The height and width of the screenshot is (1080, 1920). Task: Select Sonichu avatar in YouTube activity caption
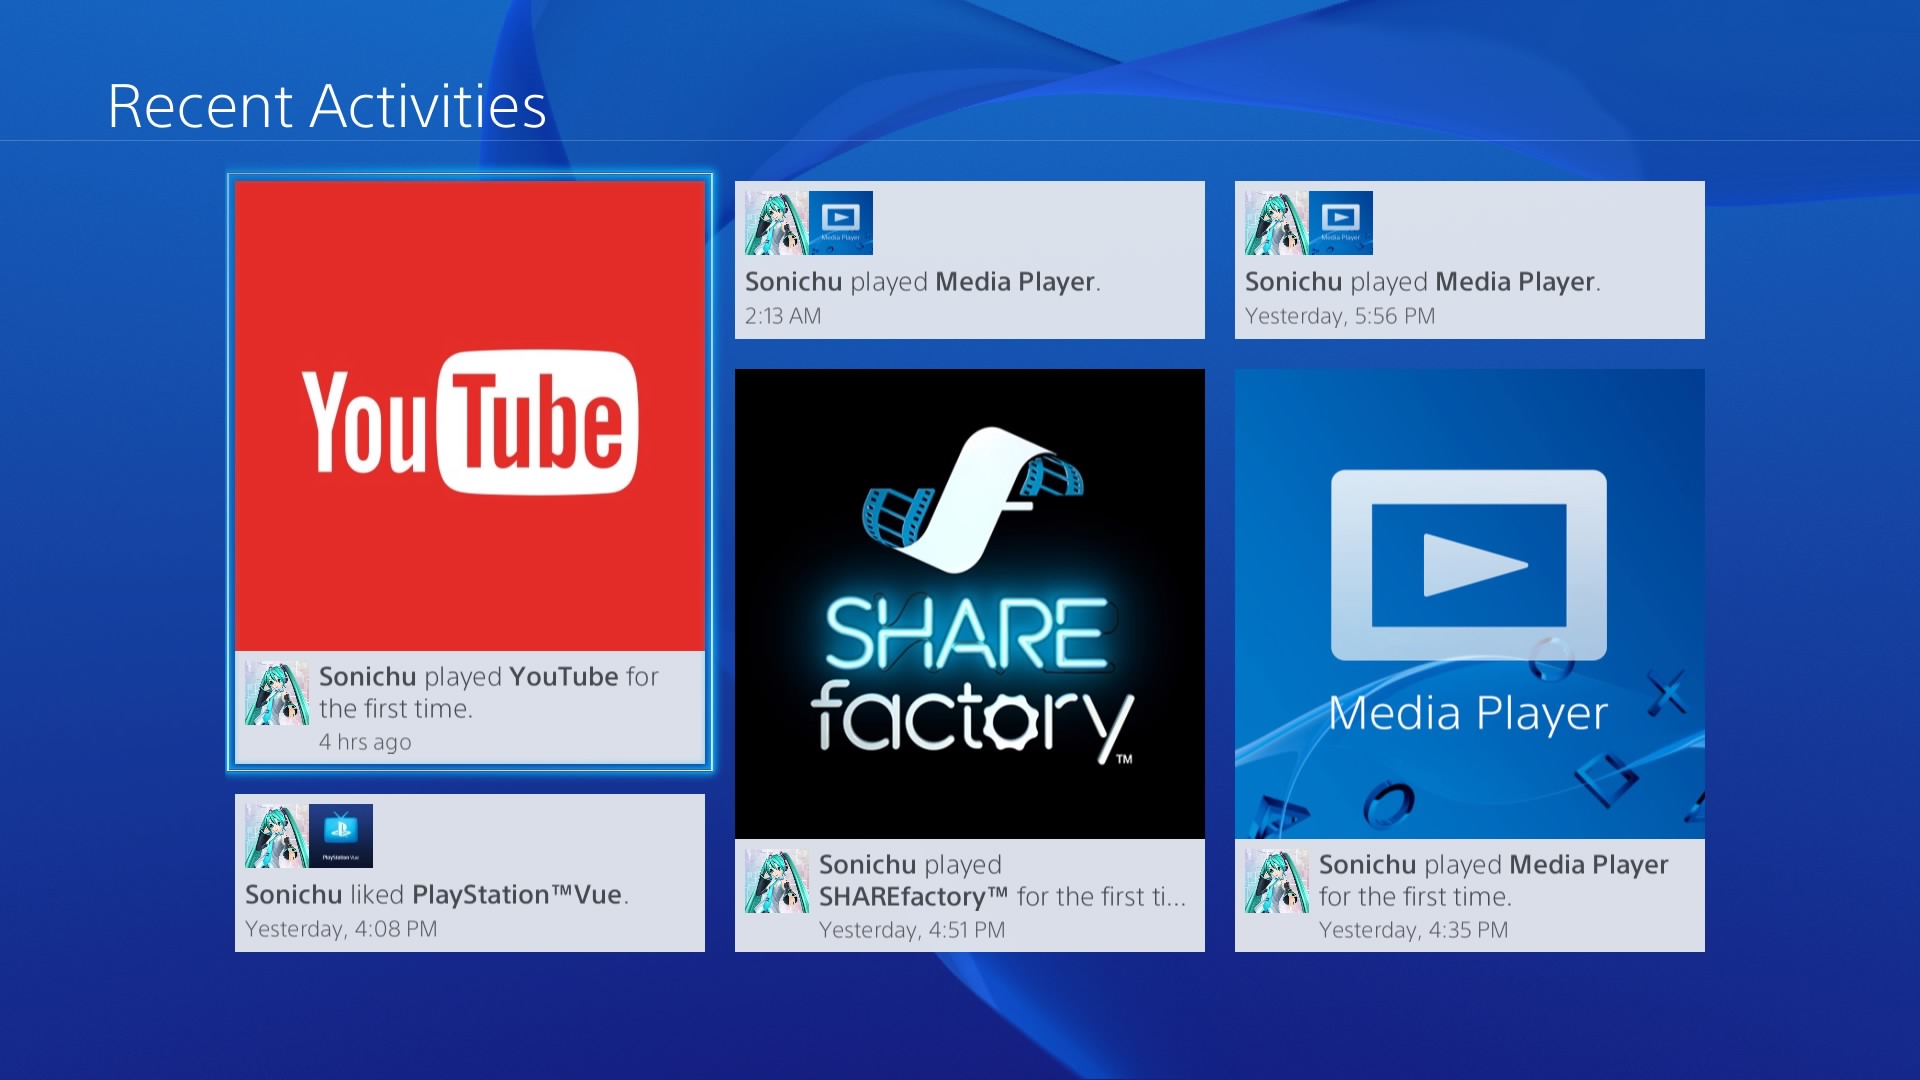(277, 693)
